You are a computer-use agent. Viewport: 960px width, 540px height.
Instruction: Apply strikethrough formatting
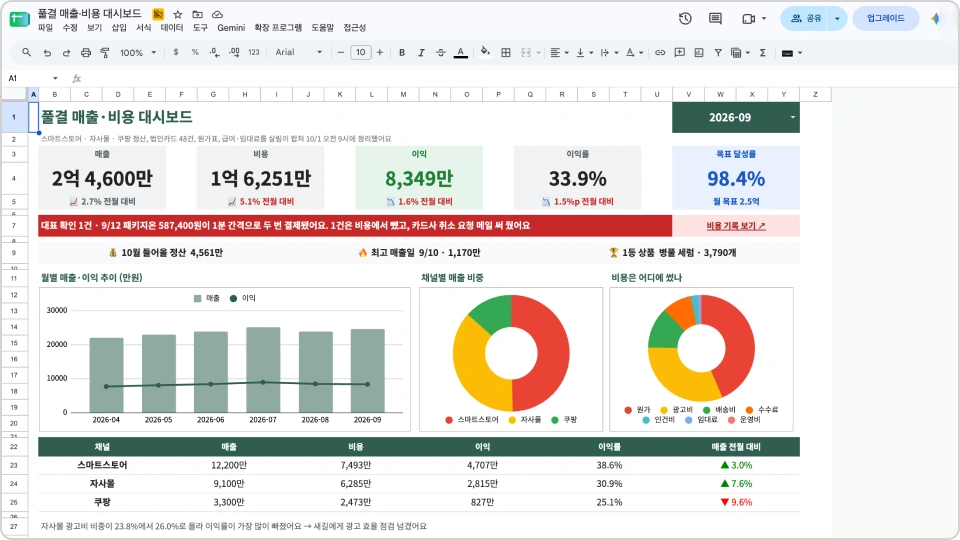(441, 53)
